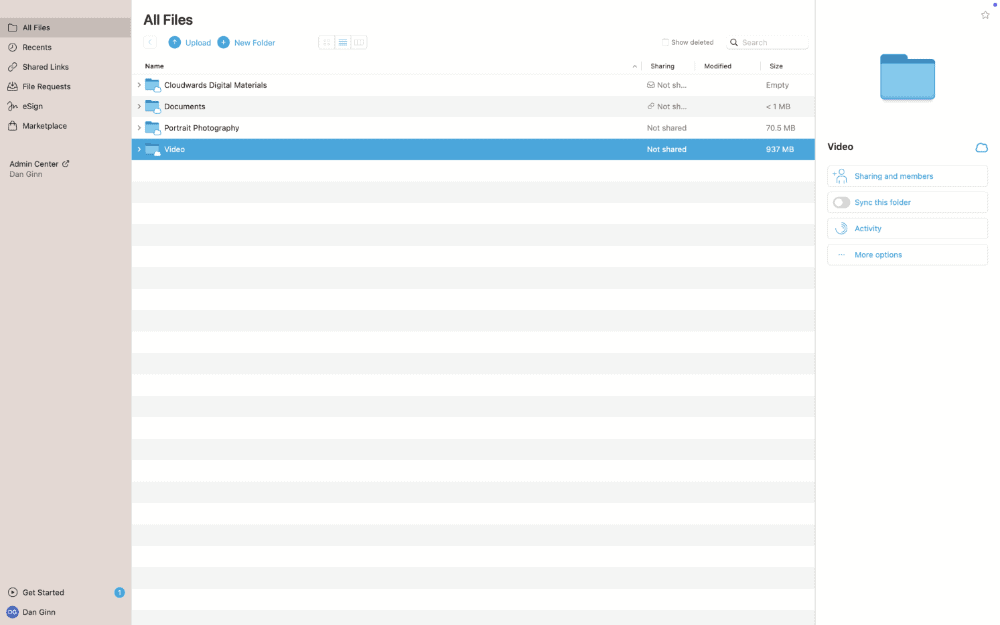Enable the Show deleted checkbox
The height and width of the screenshot is (625, 1000).
coord(665,42)
